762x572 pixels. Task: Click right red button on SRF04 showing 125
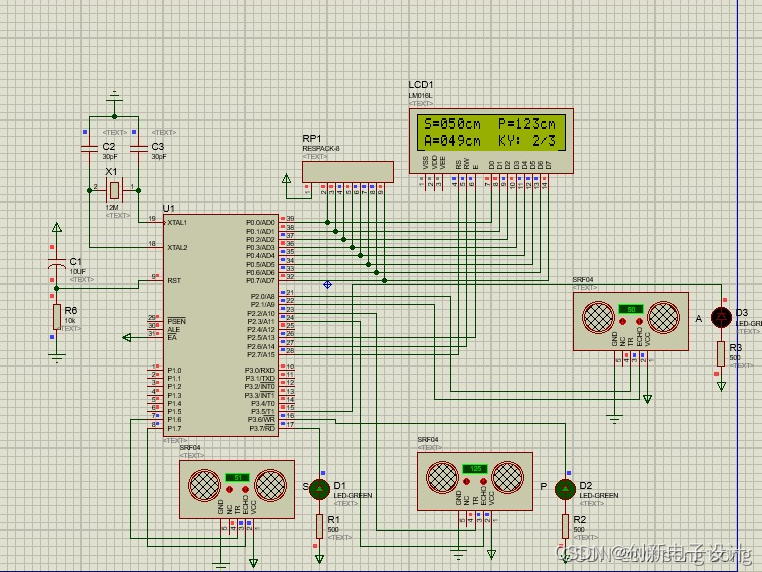click(483, 481)
